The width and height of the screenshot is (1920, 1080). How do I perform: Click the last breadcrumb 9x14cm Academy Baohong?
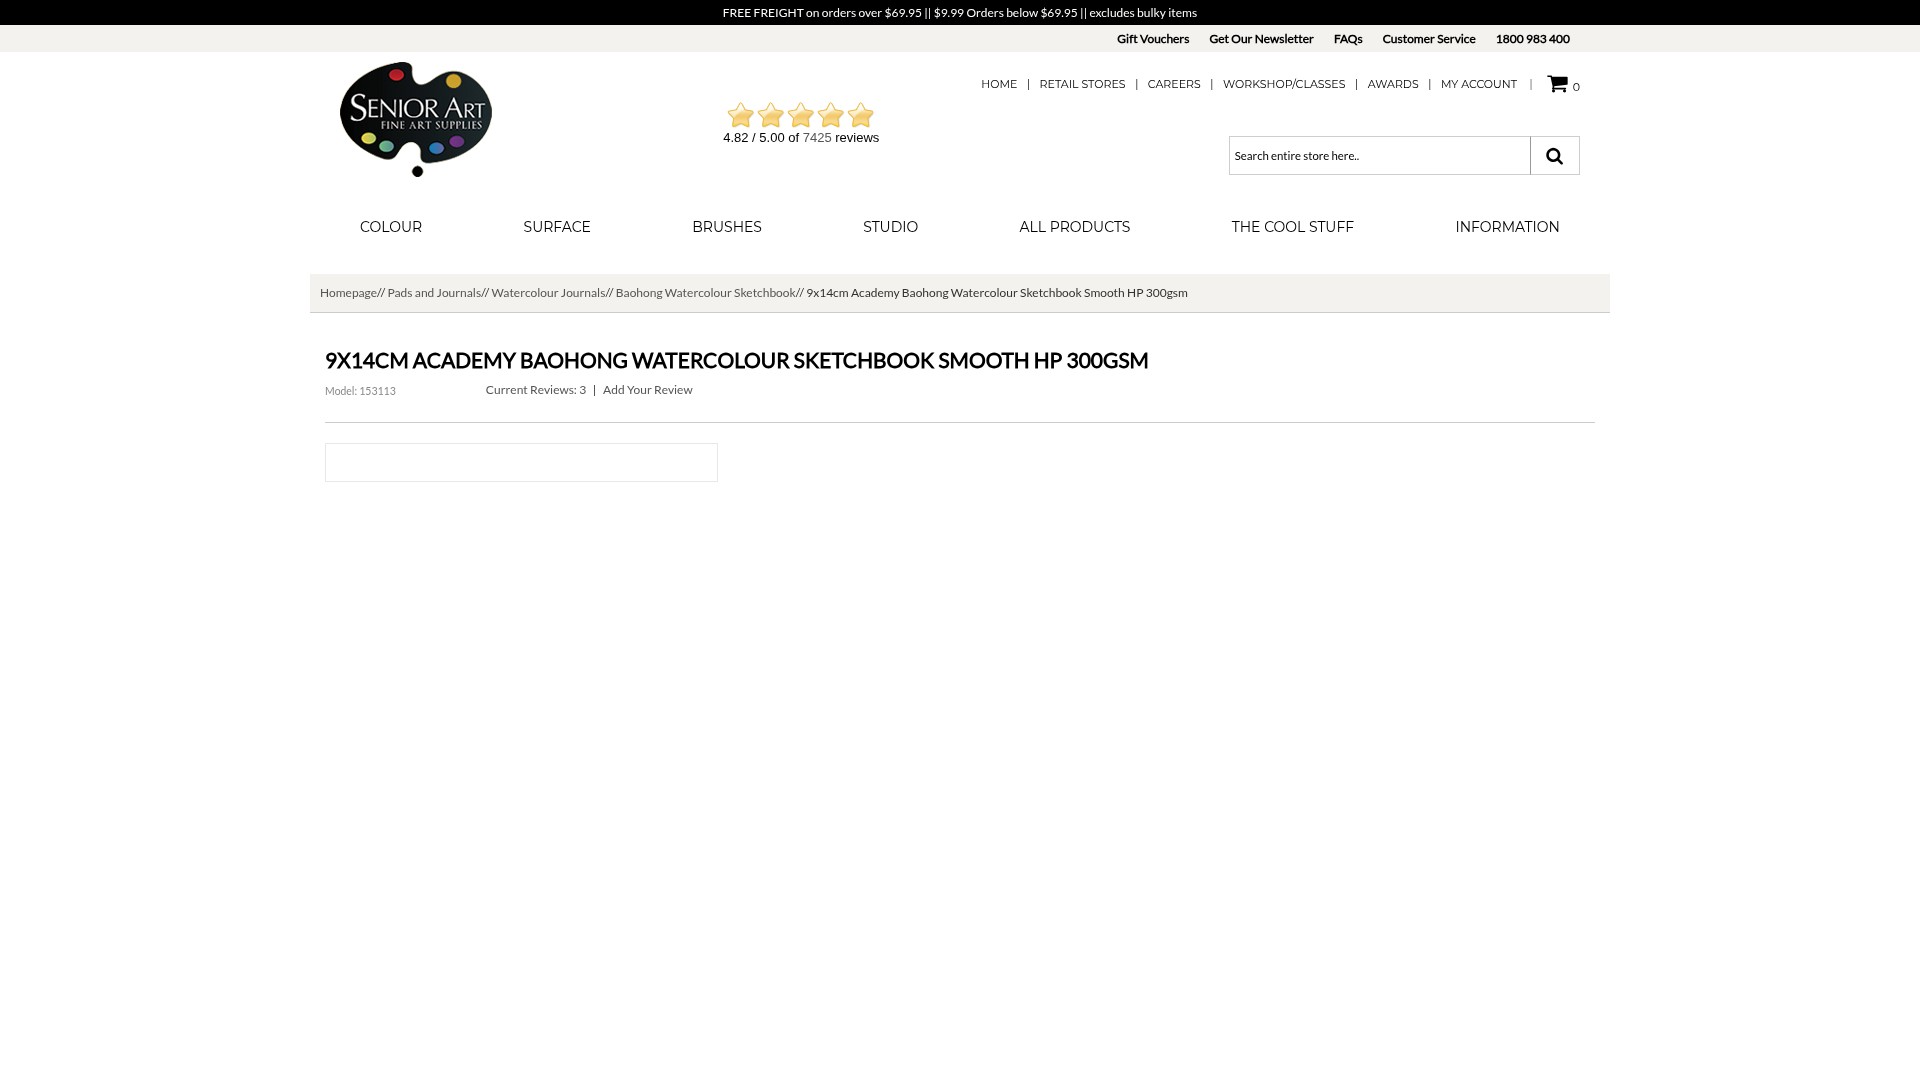click(x=997, y=293)
